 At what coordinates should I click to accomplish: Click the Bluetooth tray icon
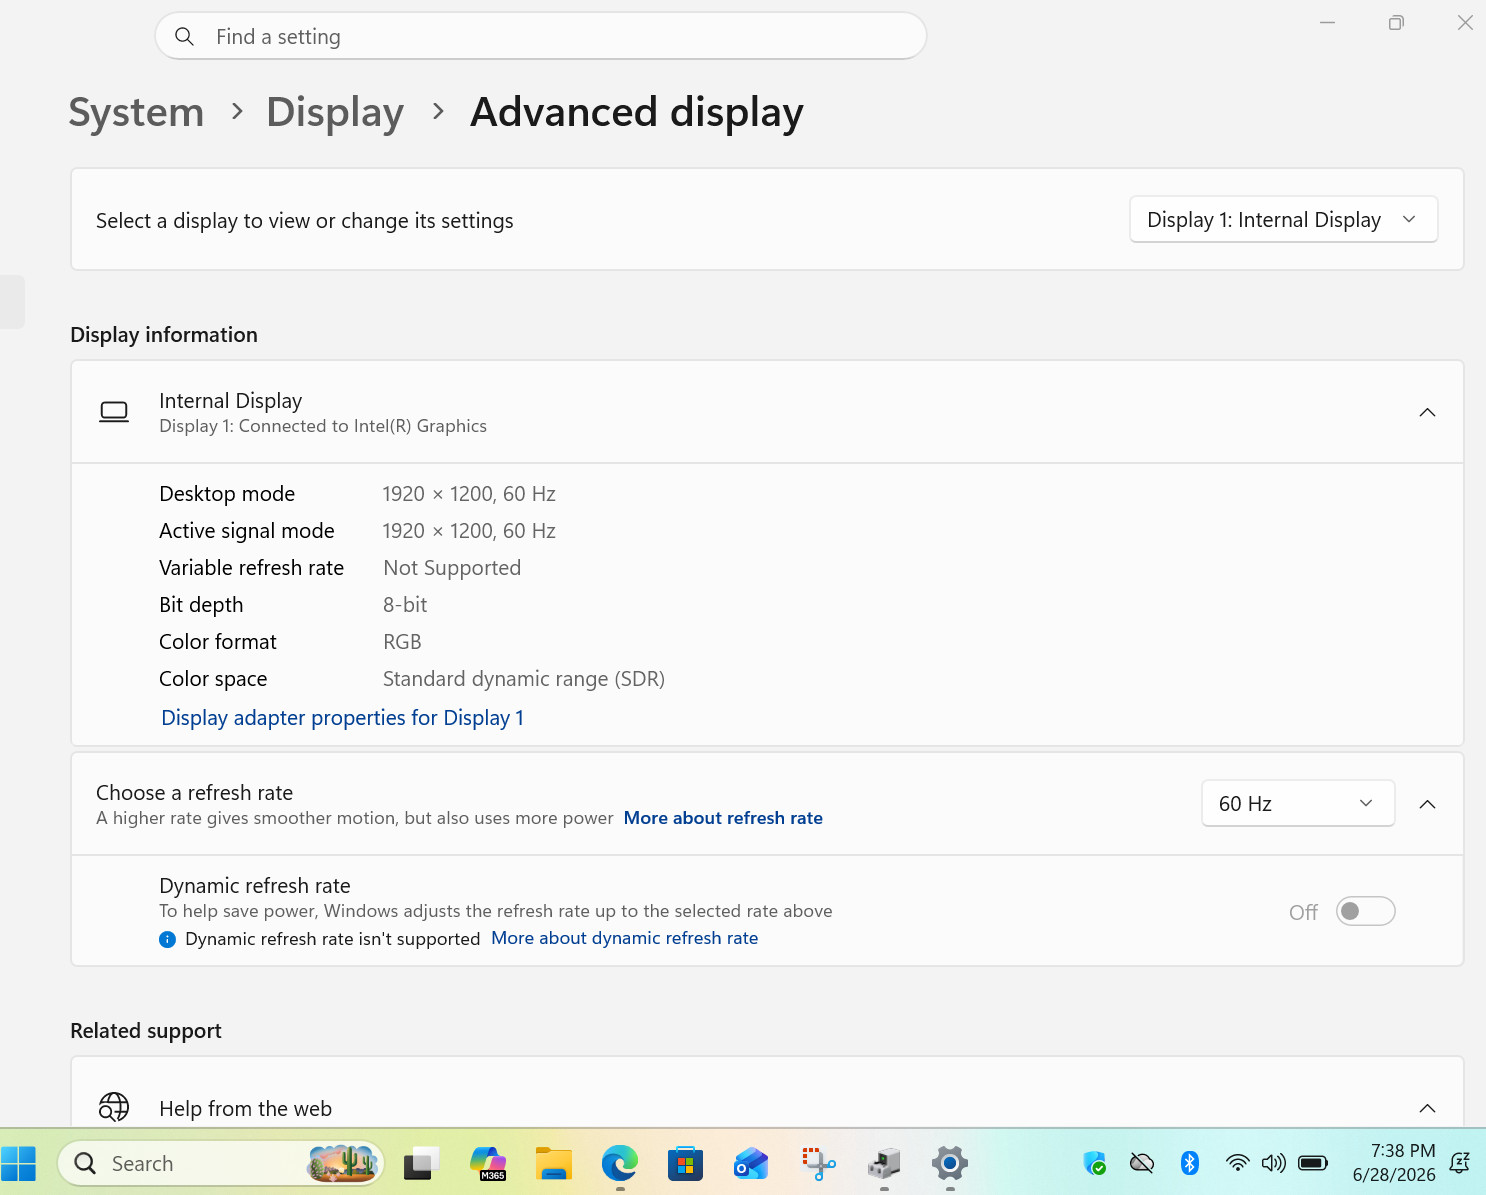(x=1189, y=1162)
